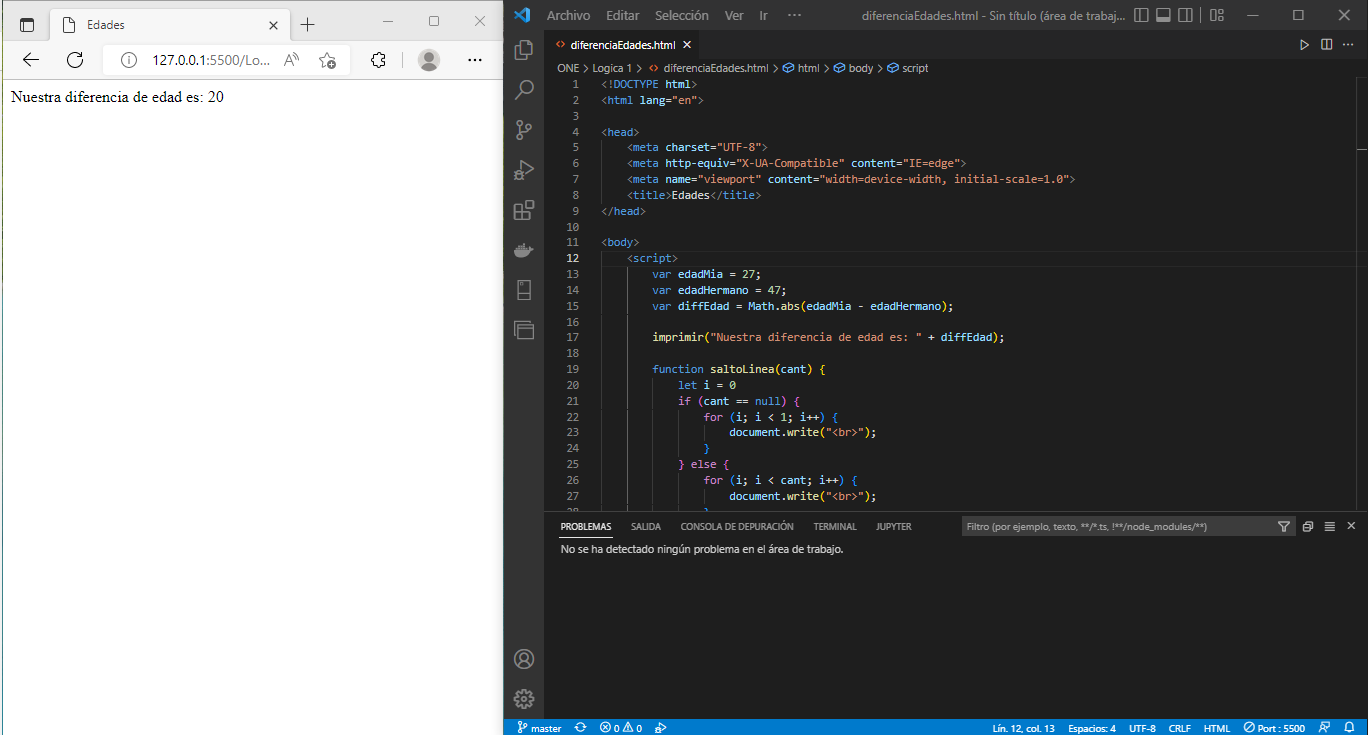Open the Explorer view in the activity bar

point(524,50)
